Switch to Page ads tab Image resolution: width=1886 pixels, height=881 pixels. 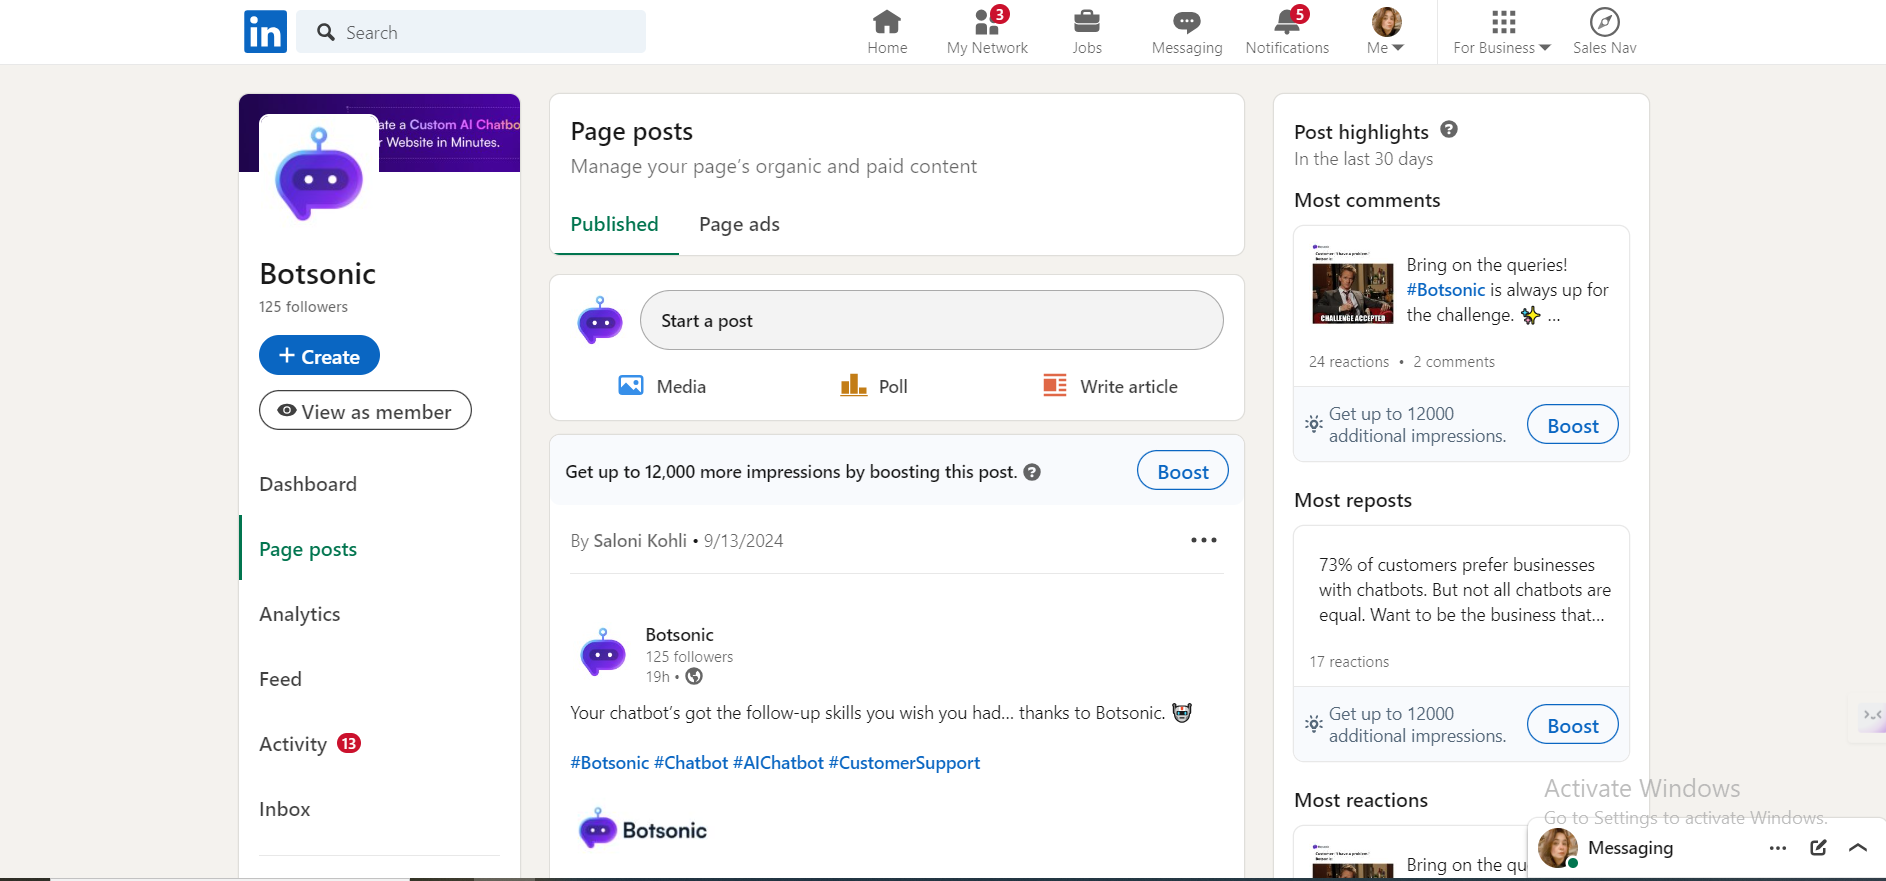click(739, 224)
